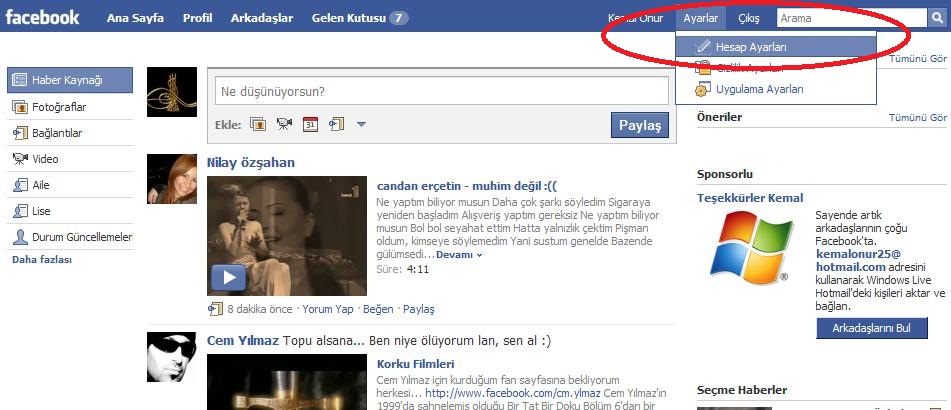Expand Devamı to read full description

coord(459,255)
